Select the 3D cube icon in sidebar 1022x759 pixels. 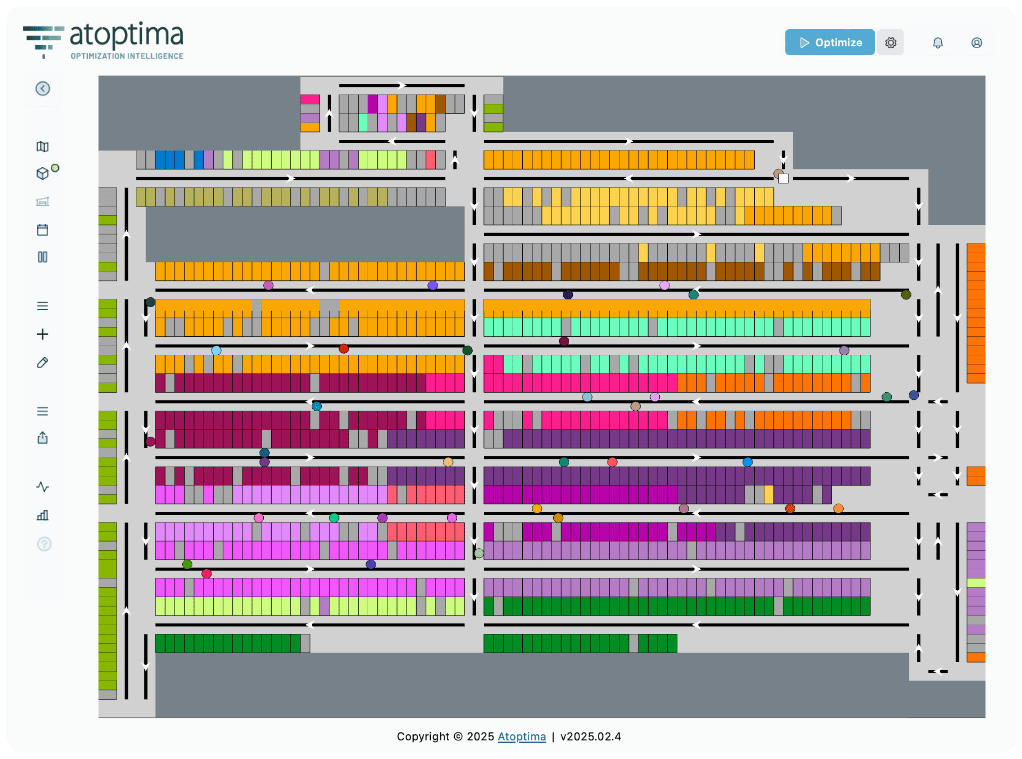click(x=42, y=174)
